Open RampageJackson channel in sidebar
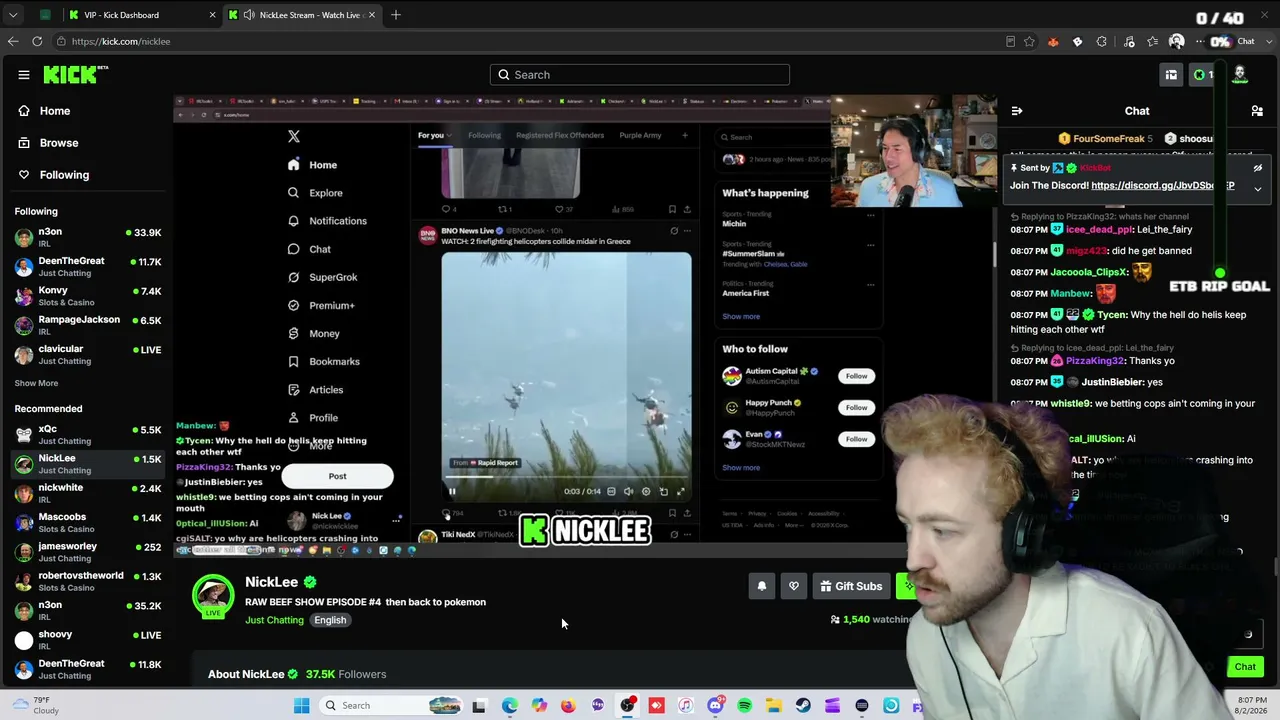Image resolution: width=1280 pixels, height=720 pixels. pos(88,326)
